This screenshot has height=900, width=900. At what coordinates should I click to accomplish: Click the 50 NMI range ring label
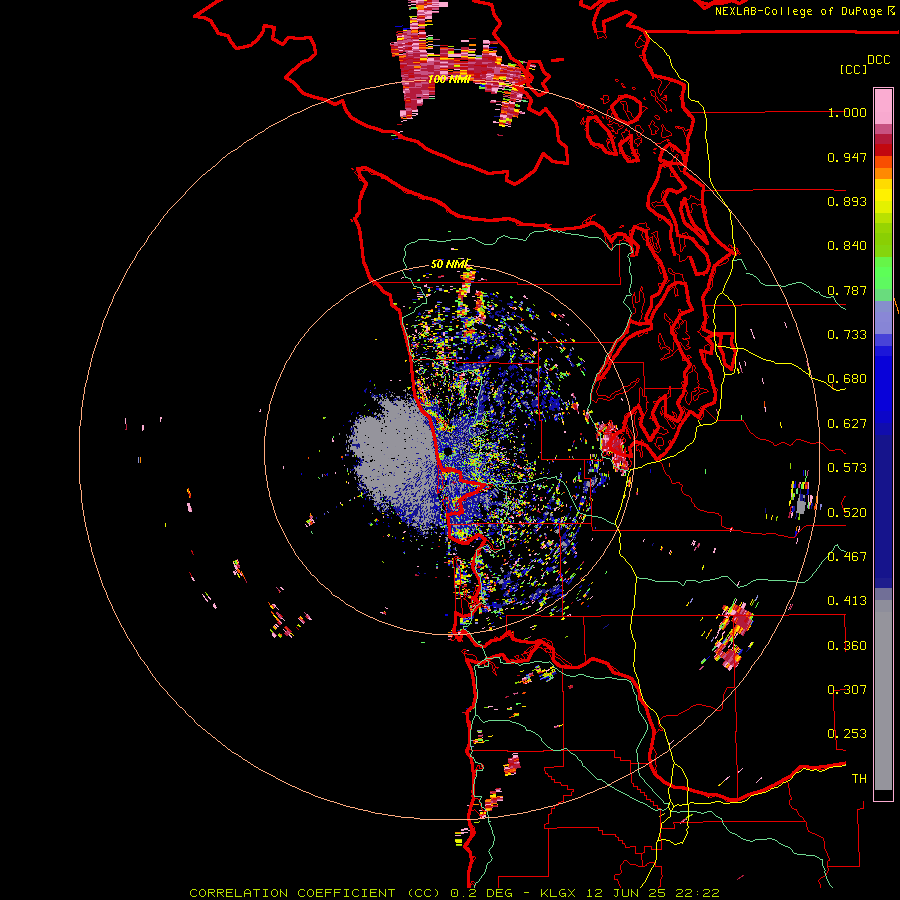click(451, 265)
